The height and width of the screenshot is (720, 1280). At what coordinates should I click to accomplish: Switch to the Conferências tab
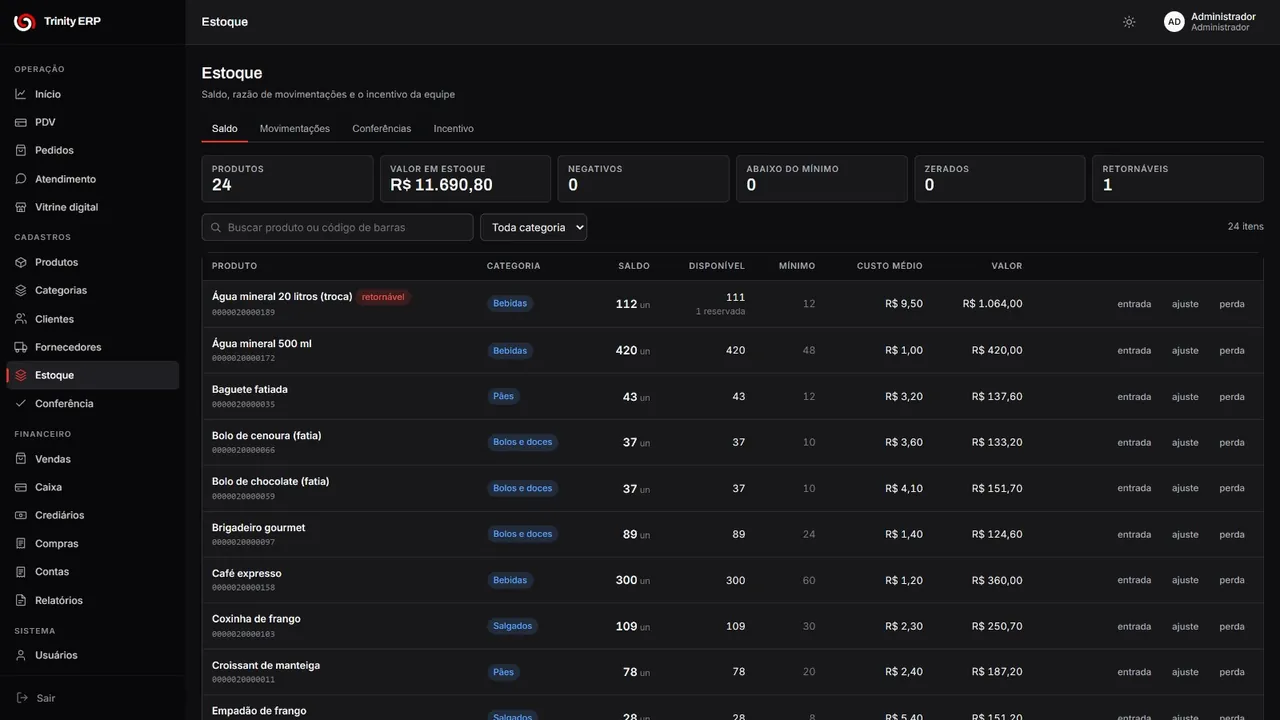pyautogui.click(x=381, y=129)
